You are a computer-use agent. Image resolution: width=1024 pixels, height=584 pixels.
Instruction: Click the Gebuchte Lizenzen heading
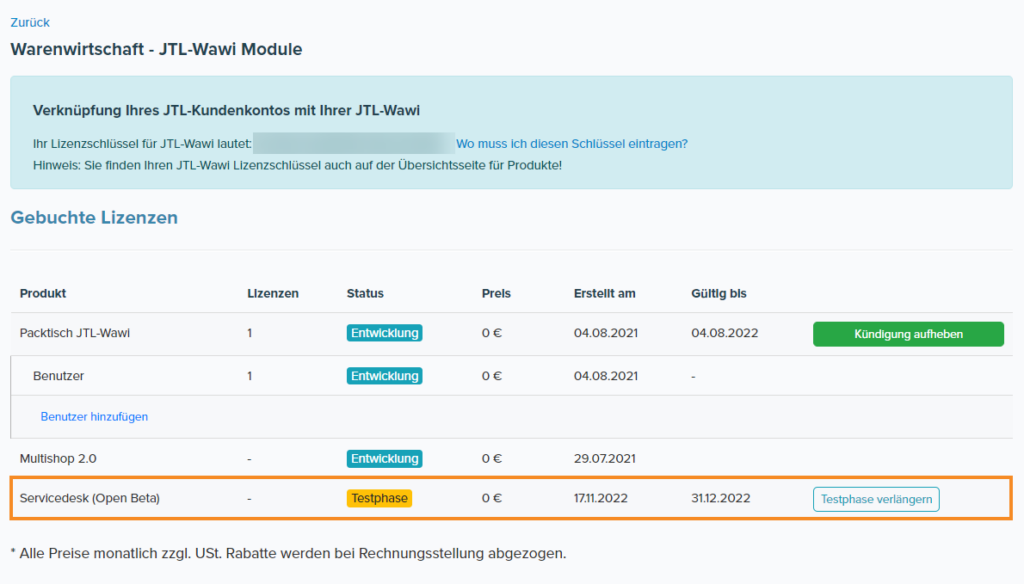point(94,217)
